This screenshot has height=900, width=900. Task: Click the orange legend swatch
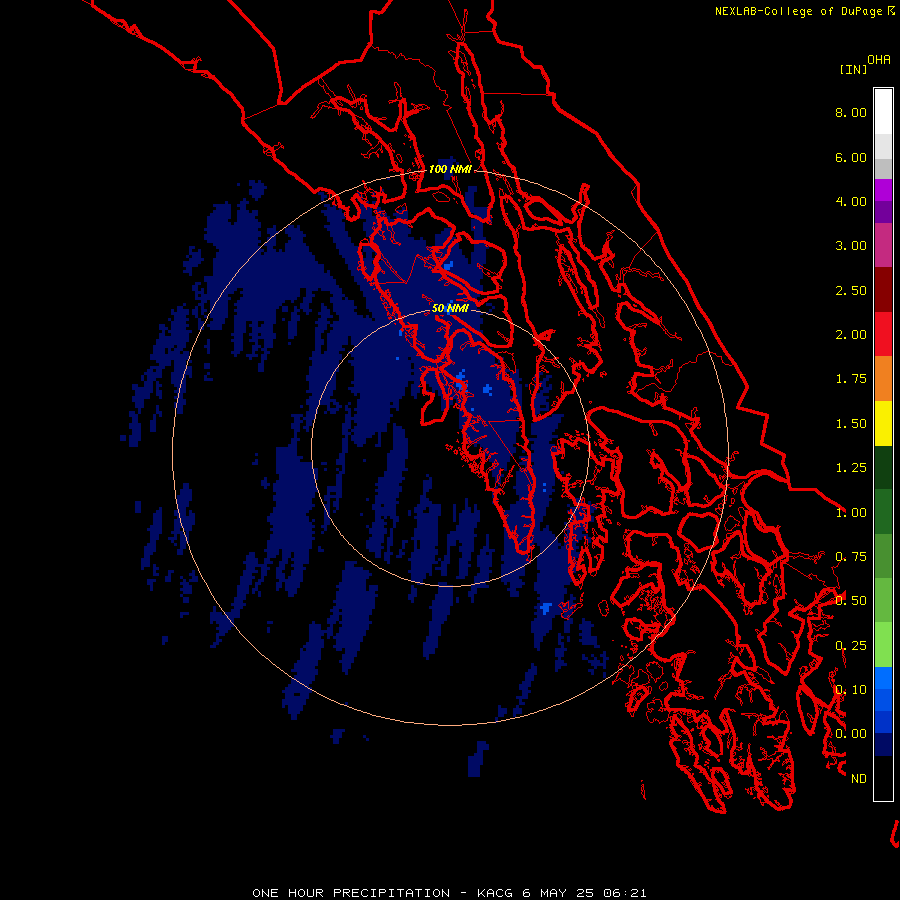pos(883,379)
